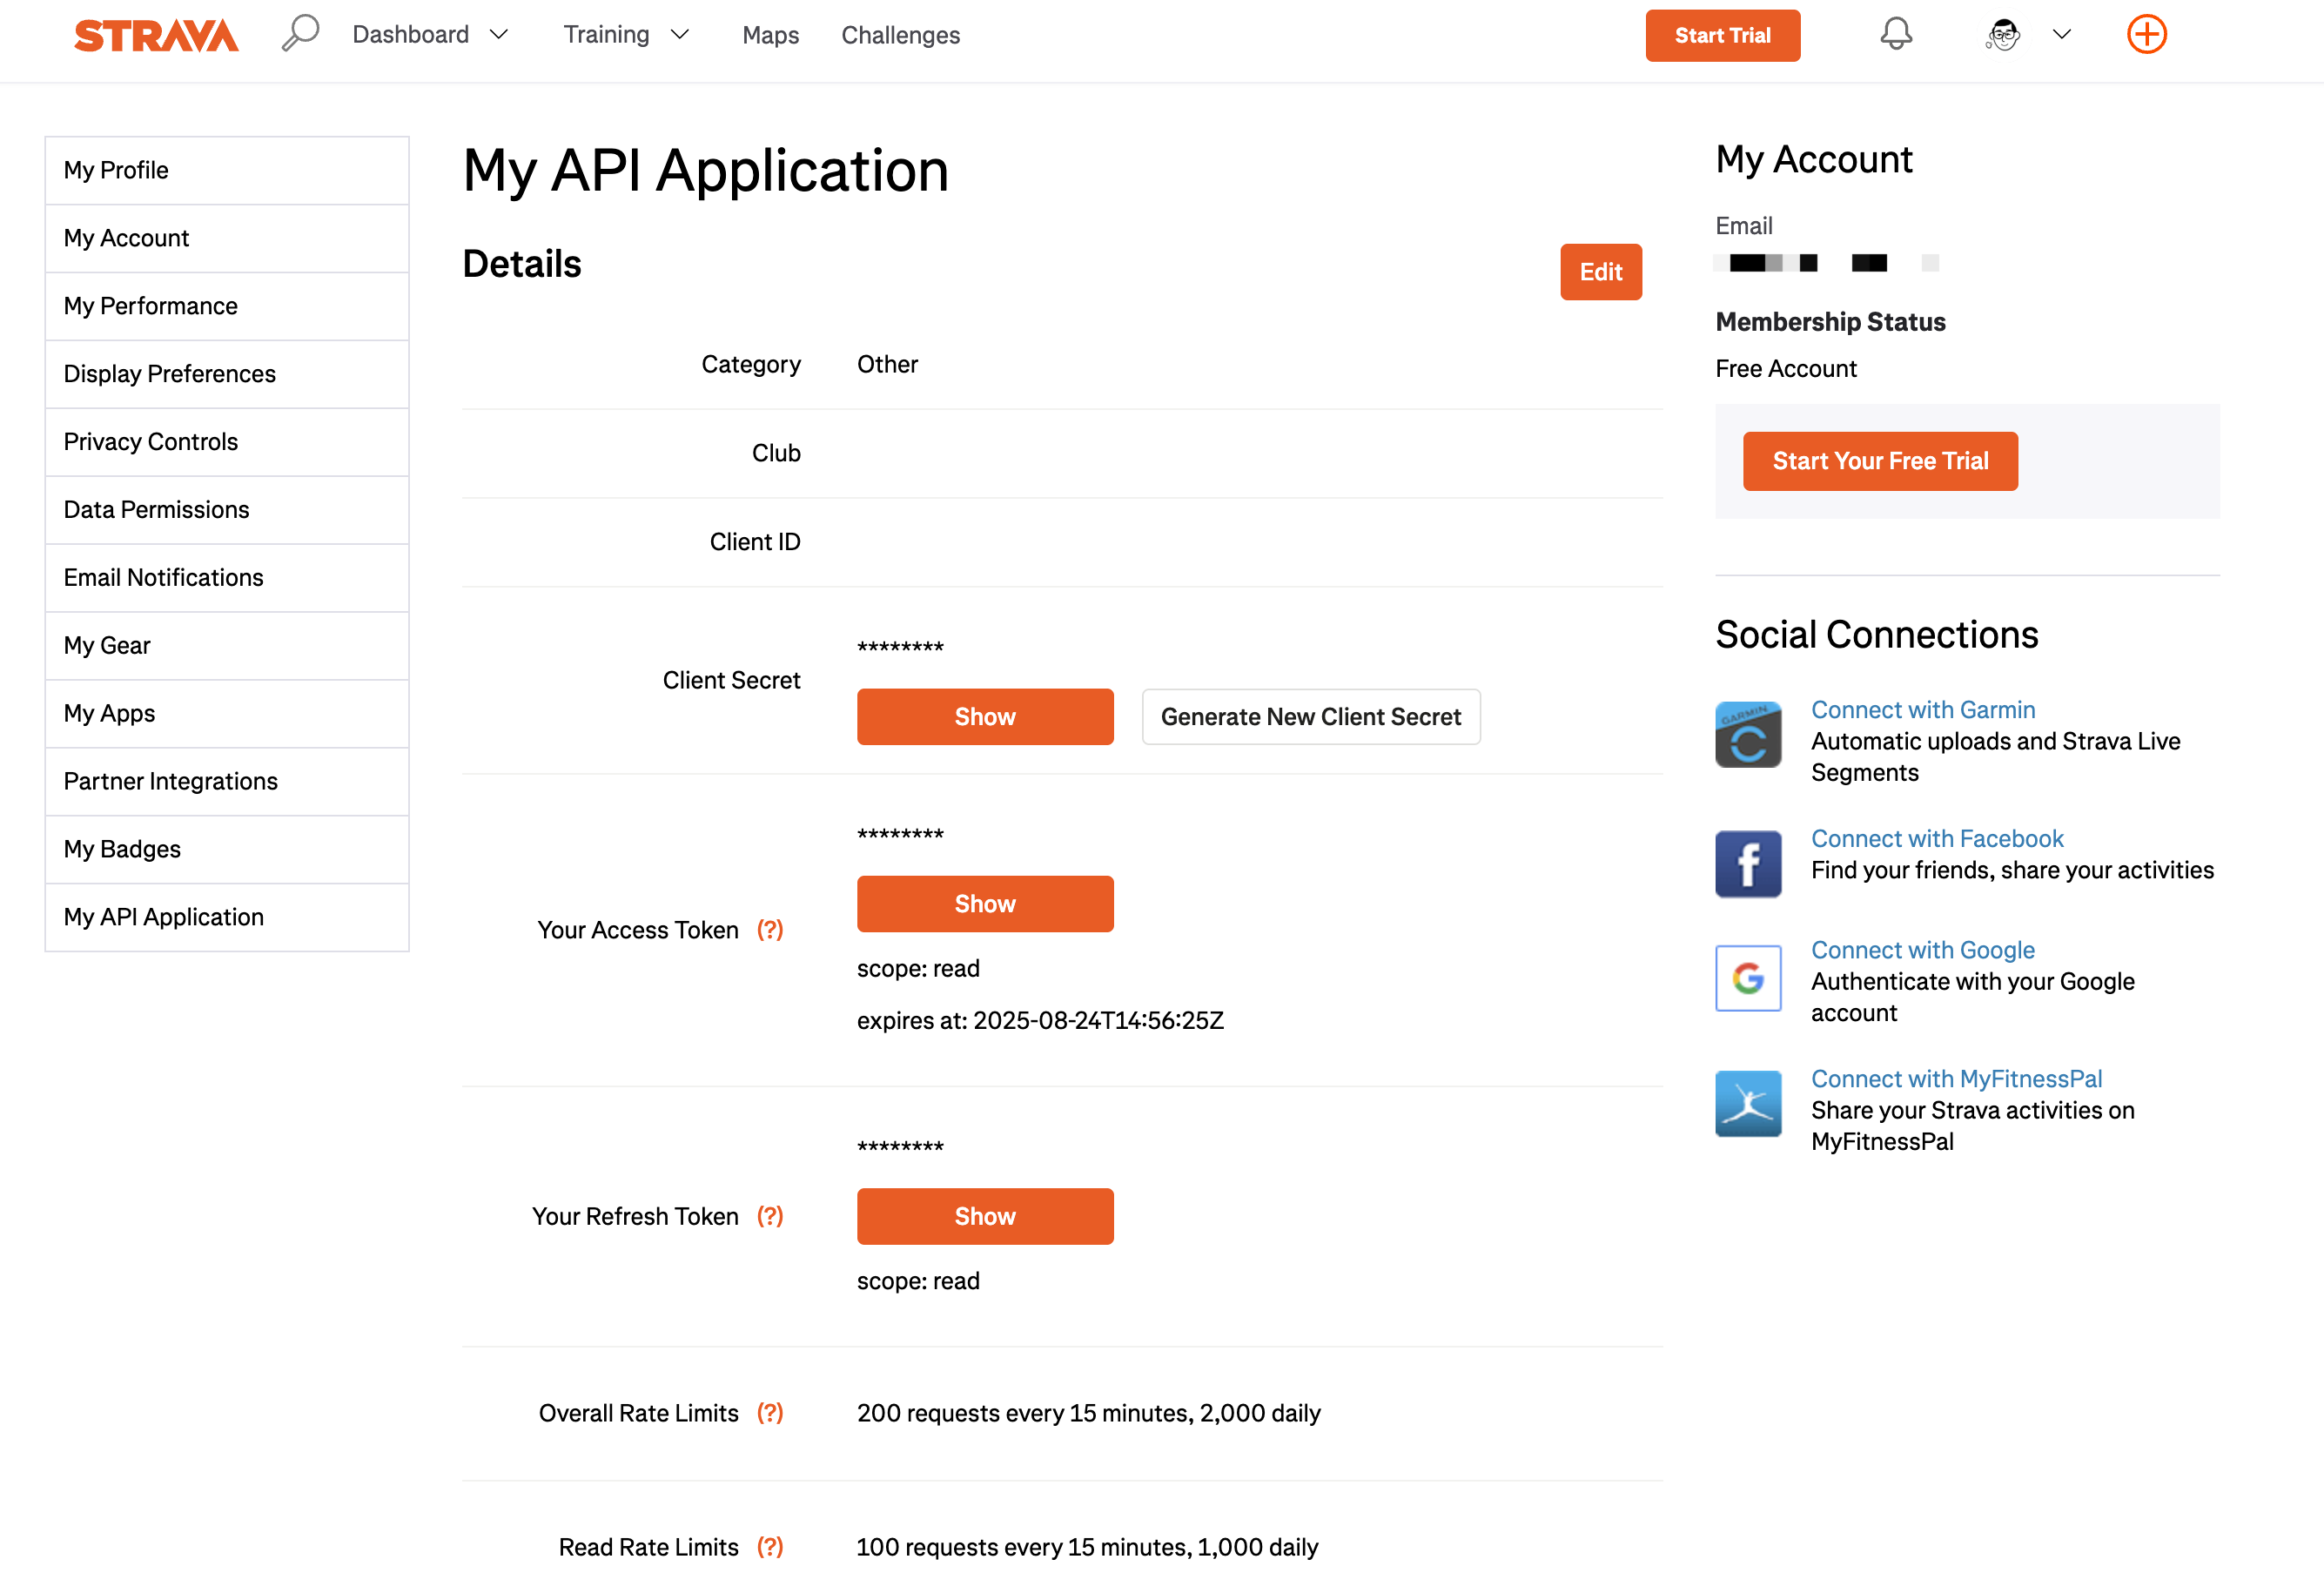Open the Training nav item

(x=606, y=35)
